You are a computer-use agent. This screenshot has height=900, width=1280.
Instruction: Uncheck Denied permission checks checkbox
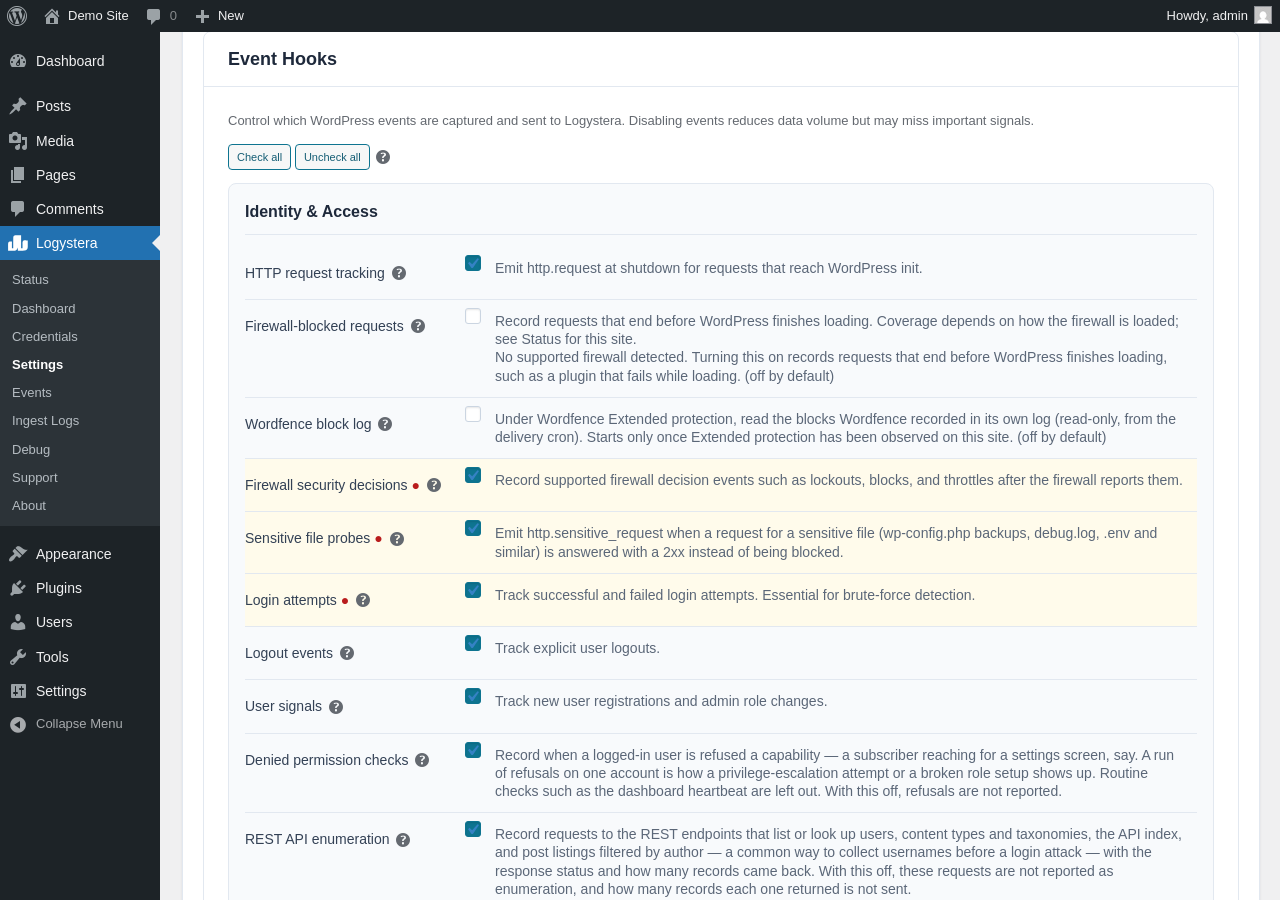[x=473, y=750]
